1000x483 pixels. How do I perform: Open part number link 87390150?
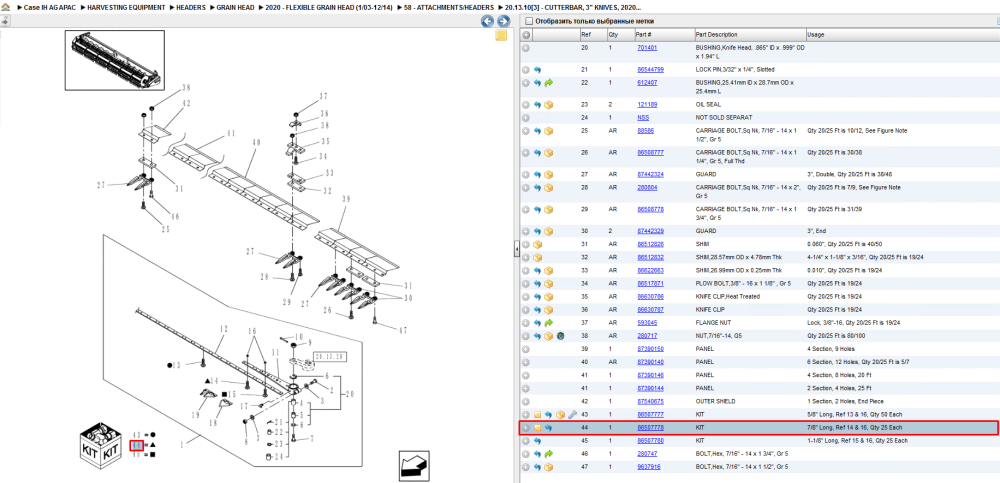point(650,349)
